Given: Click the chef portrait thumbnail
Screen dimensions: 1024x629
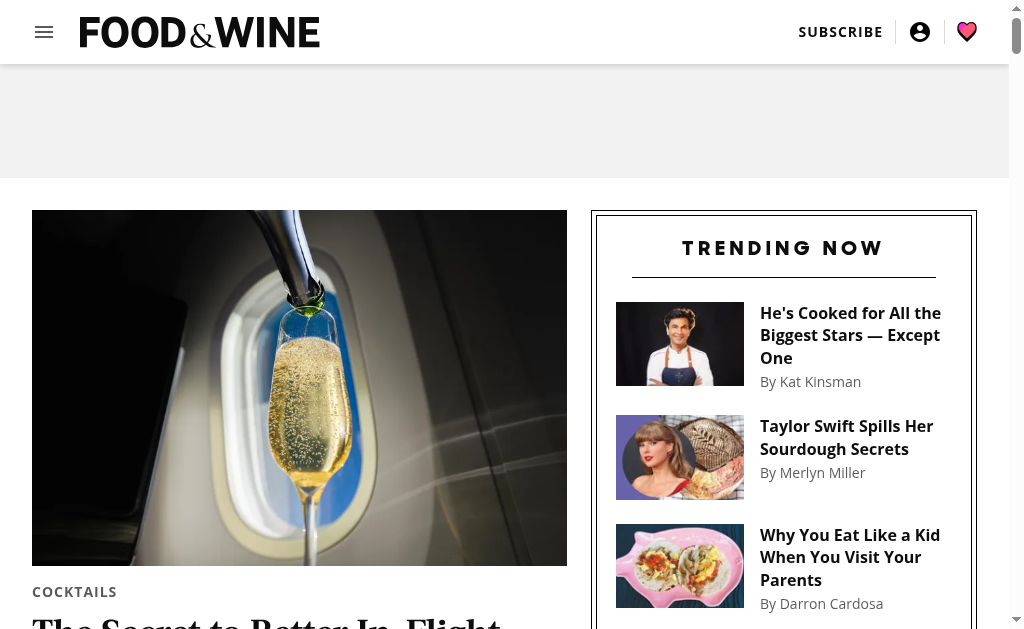Looking at the screenshot, I should point(680,344).
